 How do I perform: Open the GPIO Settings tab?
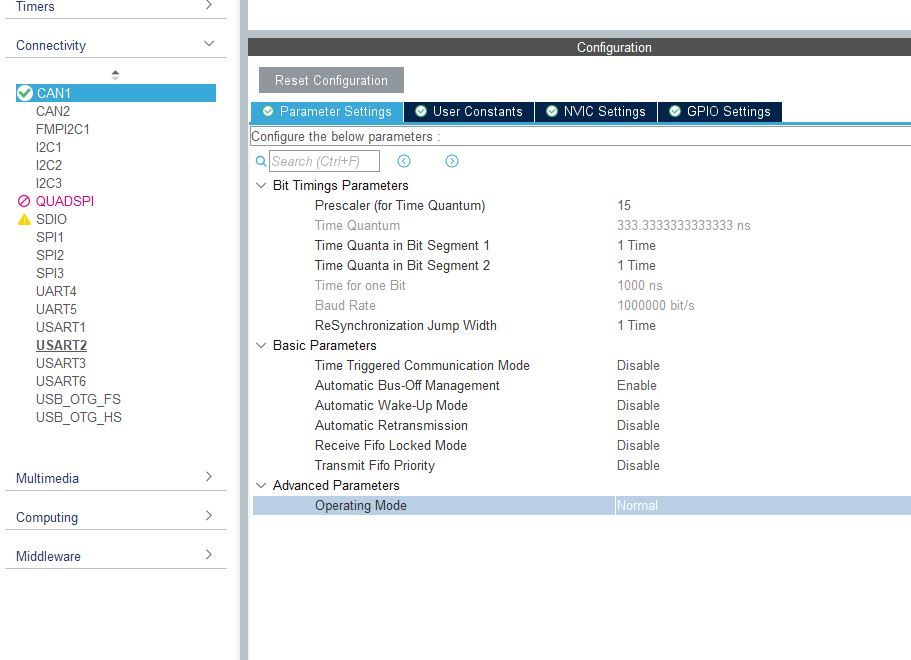point(720,112)
